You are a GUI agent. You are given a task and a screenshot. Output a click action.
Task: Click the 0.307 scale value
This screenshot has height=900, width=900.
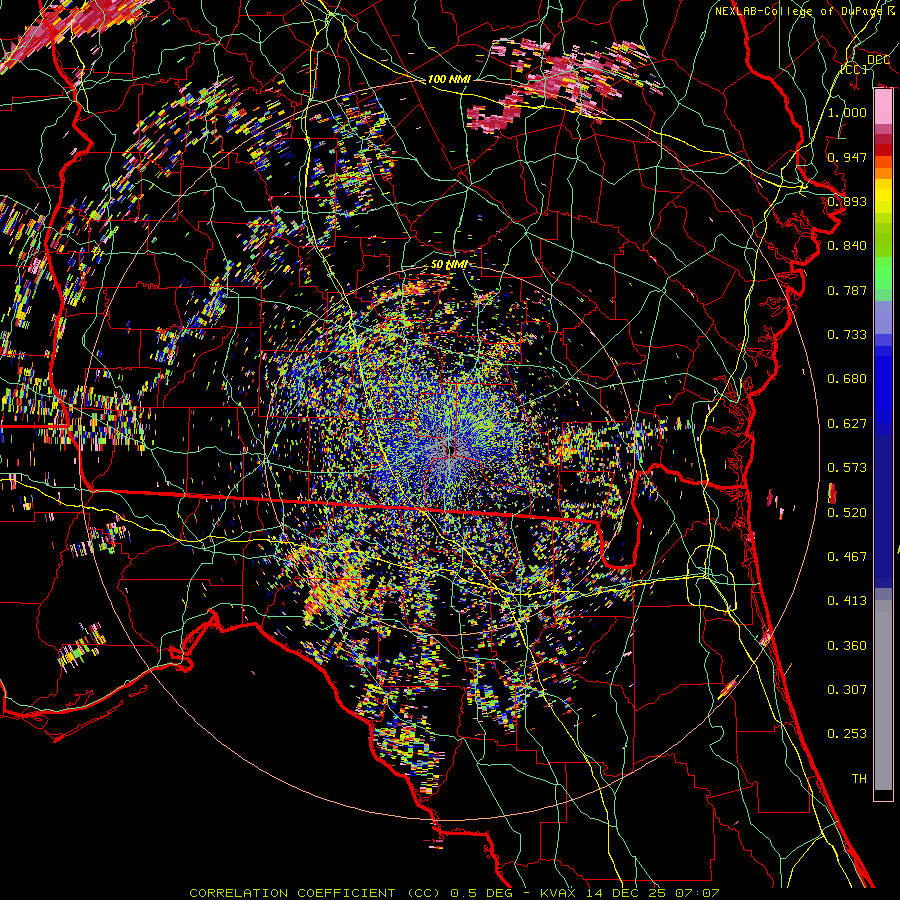[x=847, y=690]
